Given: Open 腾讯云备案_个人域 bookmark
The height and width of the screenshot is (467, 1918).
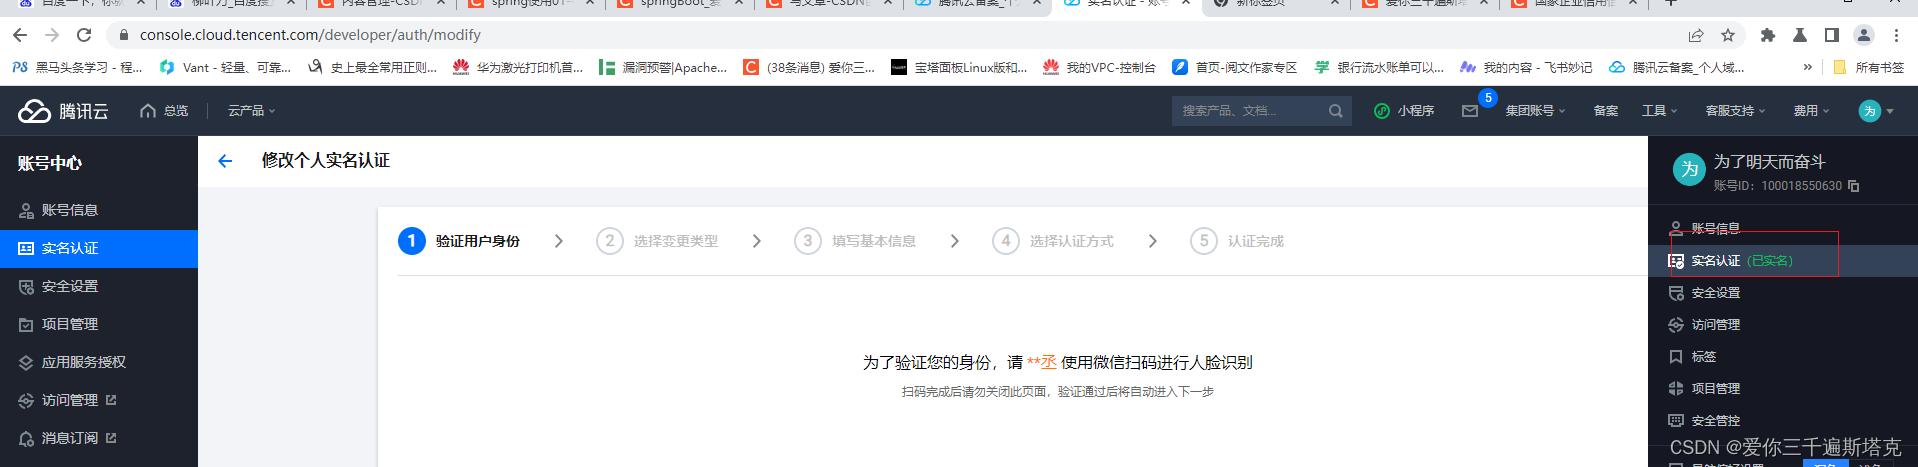Looking at the screenshot, I should coord(1677,68).
